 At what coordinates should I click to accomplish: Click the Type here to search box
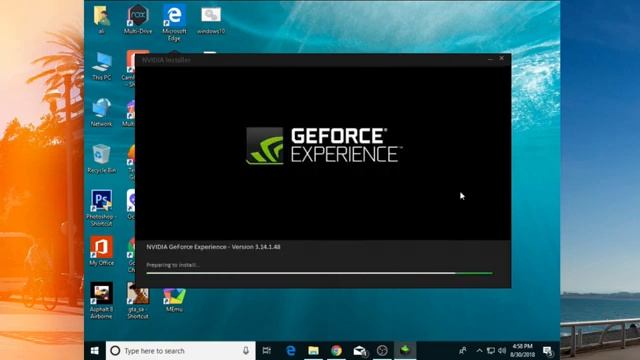click(x=181, y=351)
